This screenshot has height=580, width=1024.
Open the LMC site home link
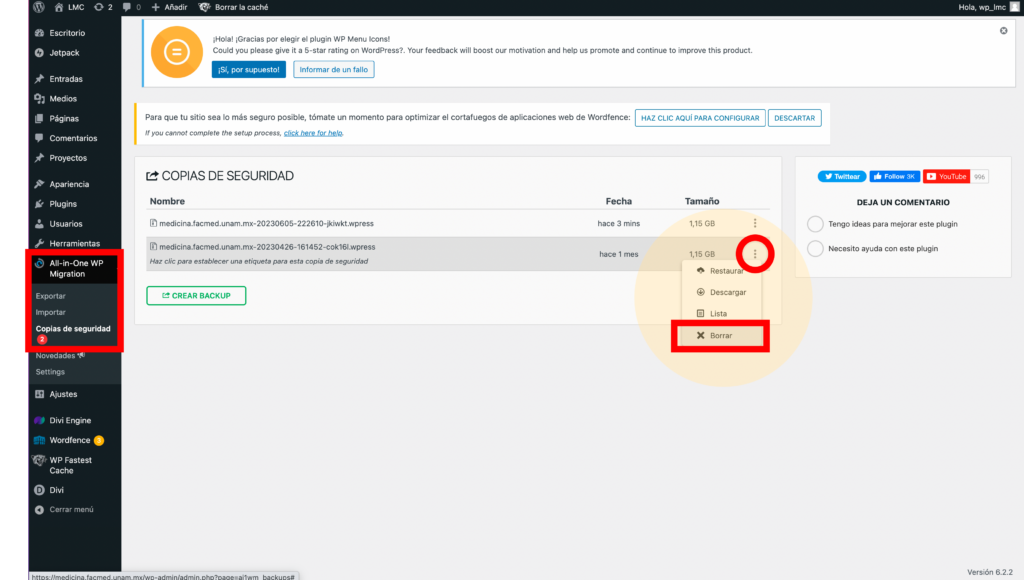tap(69, 7)
